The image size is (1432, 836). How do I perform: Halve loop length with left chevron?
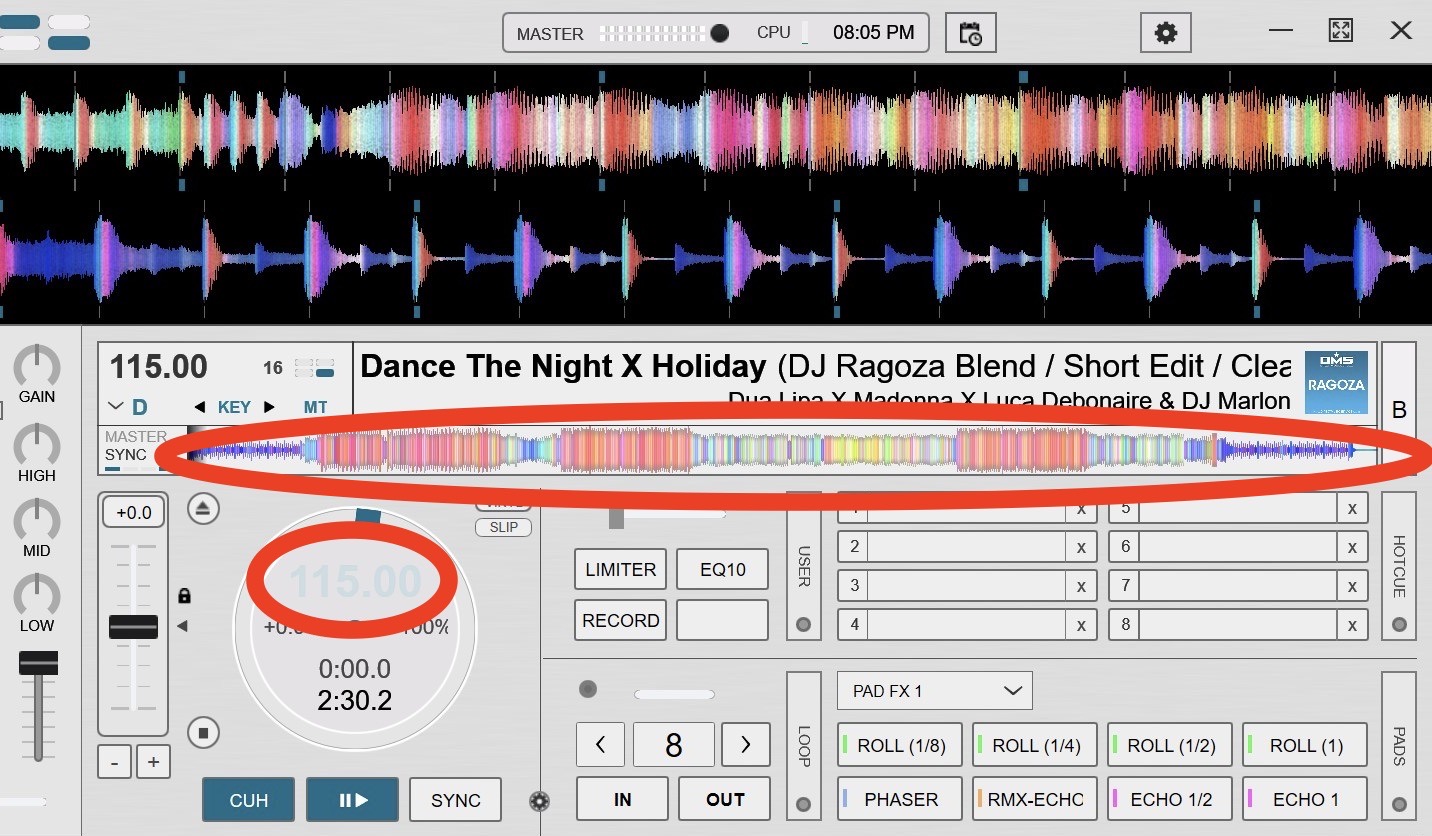(x=601, y=745)
